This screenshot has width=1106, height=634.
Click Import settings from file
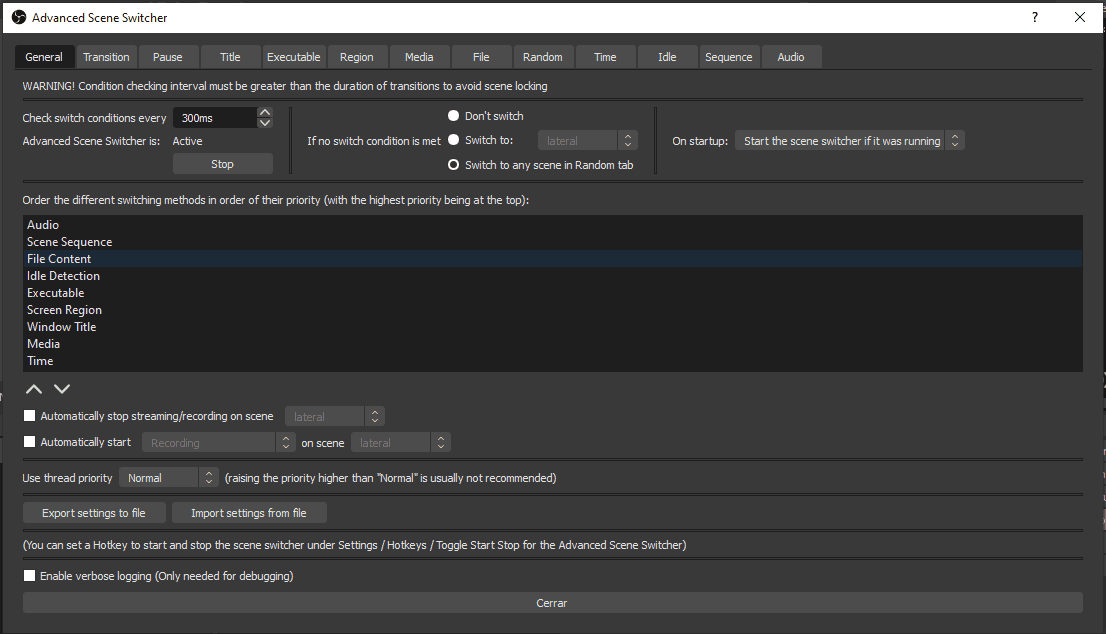[249, 513]
